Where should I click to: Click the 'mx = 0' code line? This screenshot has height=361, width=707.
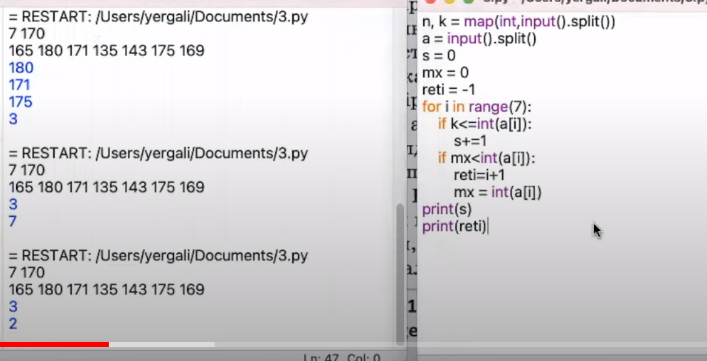point(445,73)
